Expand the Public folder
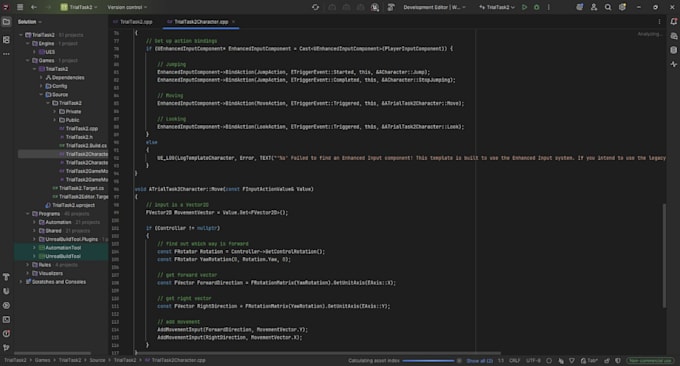Image resolution: width=680 pixels, height=366 pixels. pyautogui.click(x=55, y=120)
